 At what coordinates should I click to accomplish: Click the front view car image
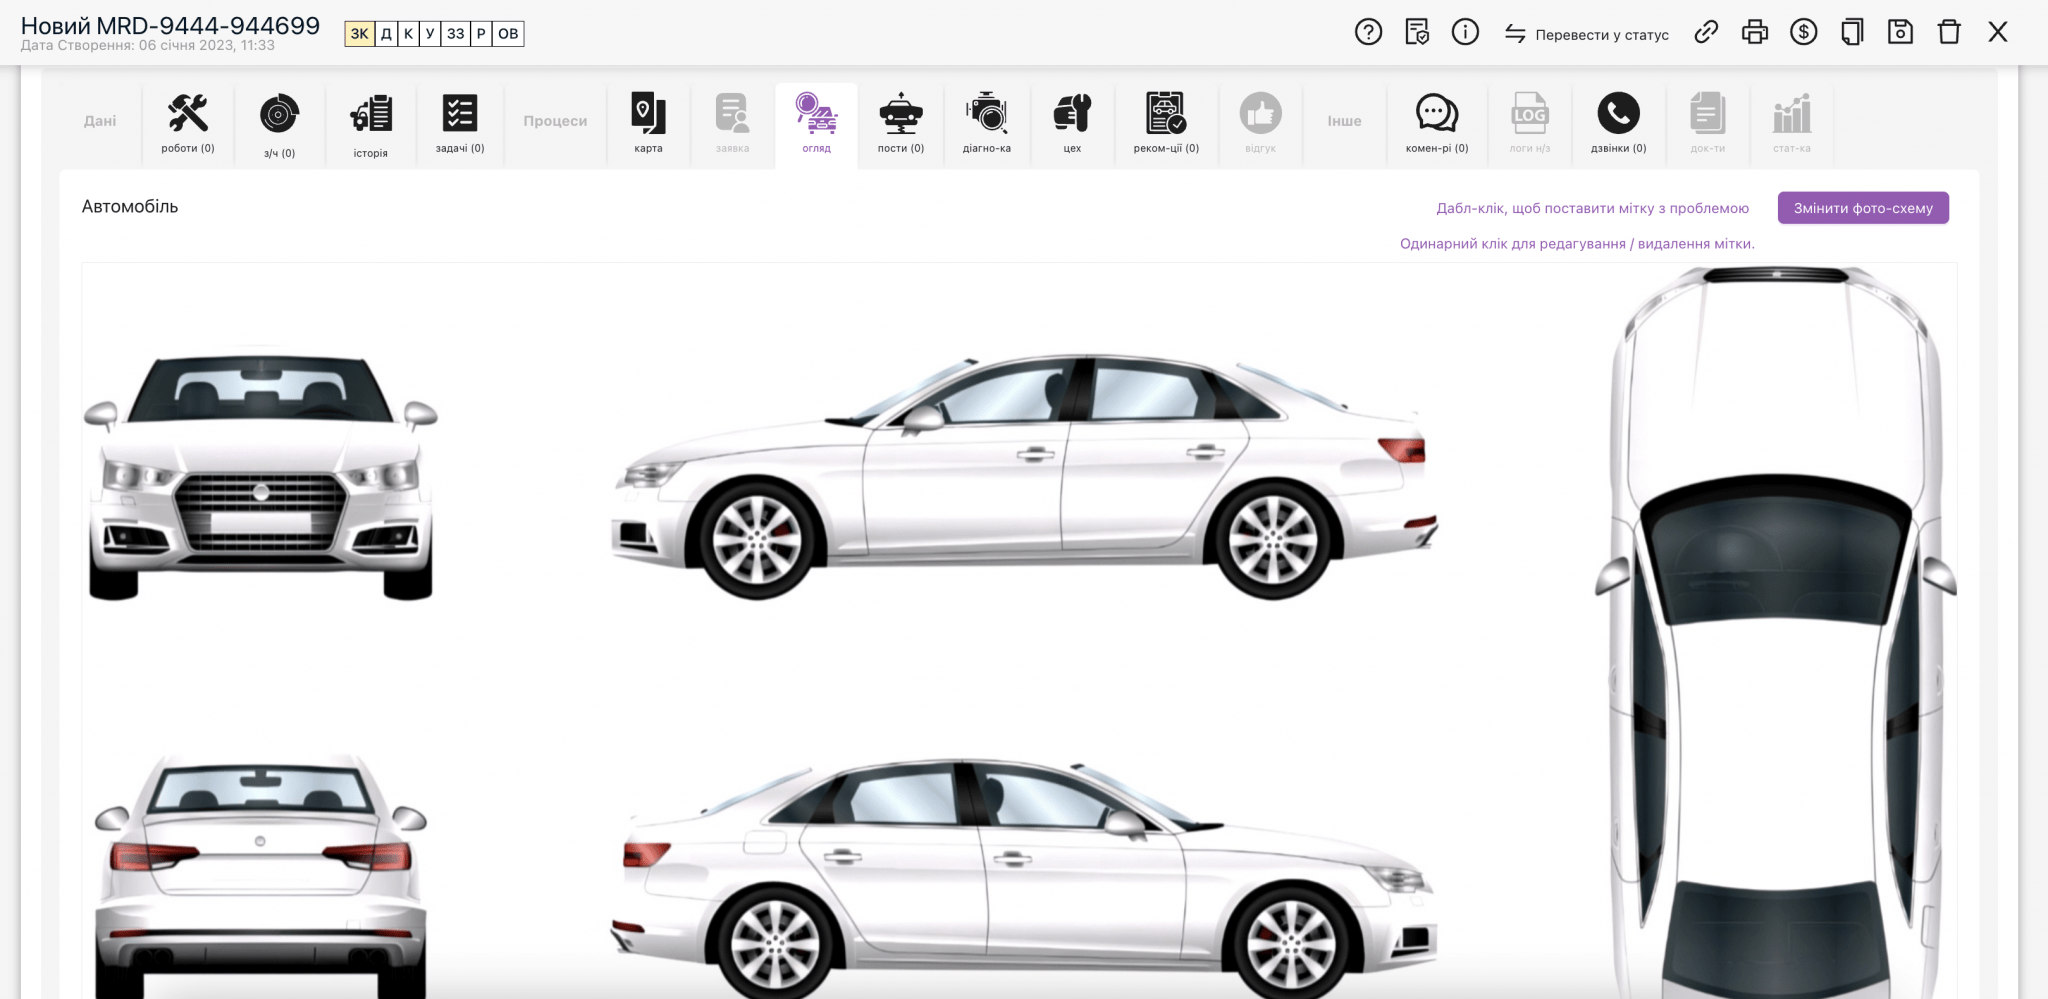[x=260, y=475]
